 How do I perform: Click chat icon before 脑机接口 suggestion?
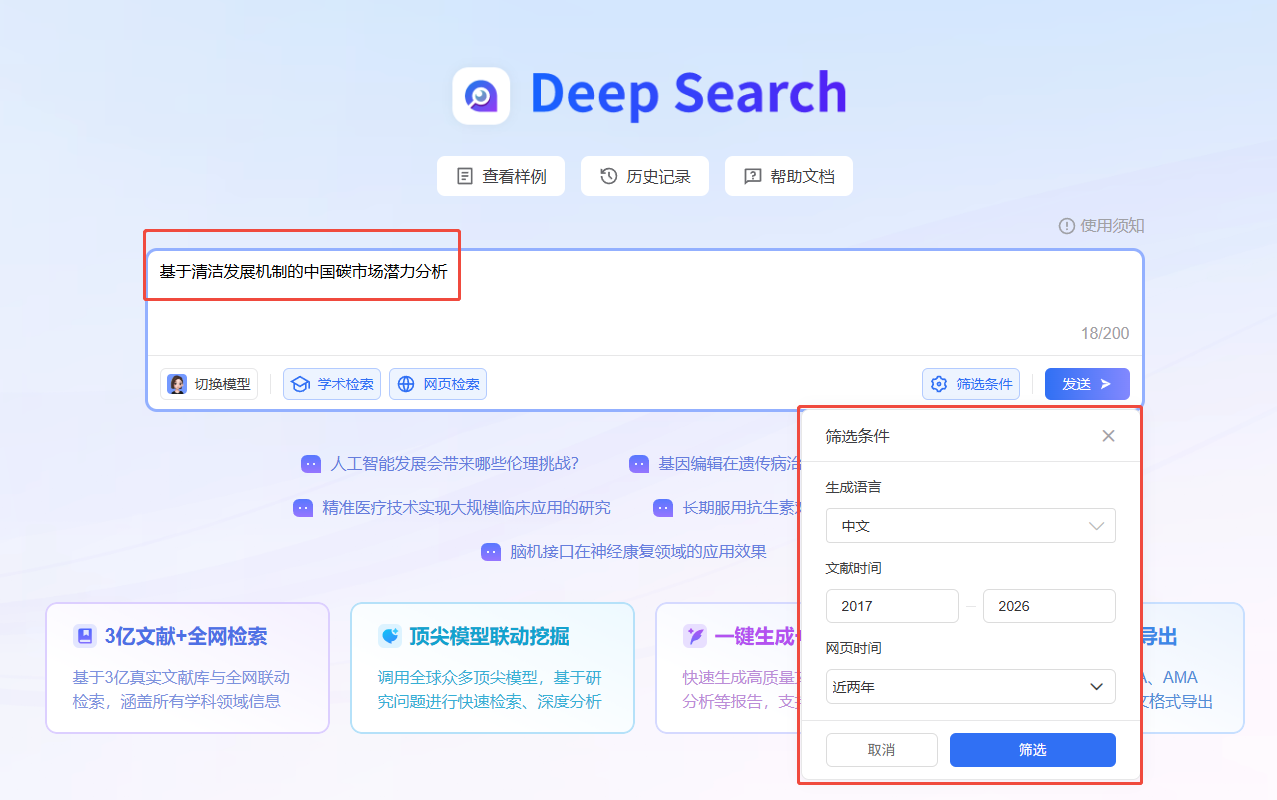coord(491,552)
